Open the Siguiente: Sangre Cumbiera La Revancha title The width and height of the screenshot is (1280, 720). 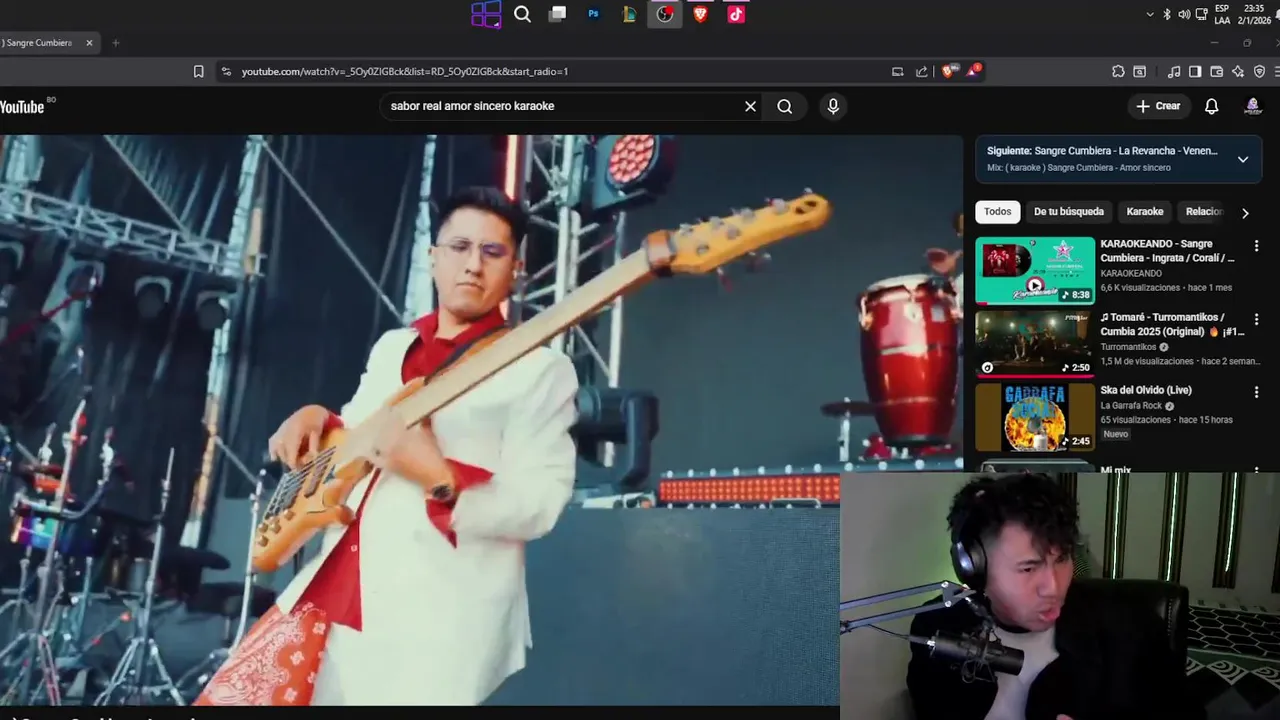point(1102,151)
